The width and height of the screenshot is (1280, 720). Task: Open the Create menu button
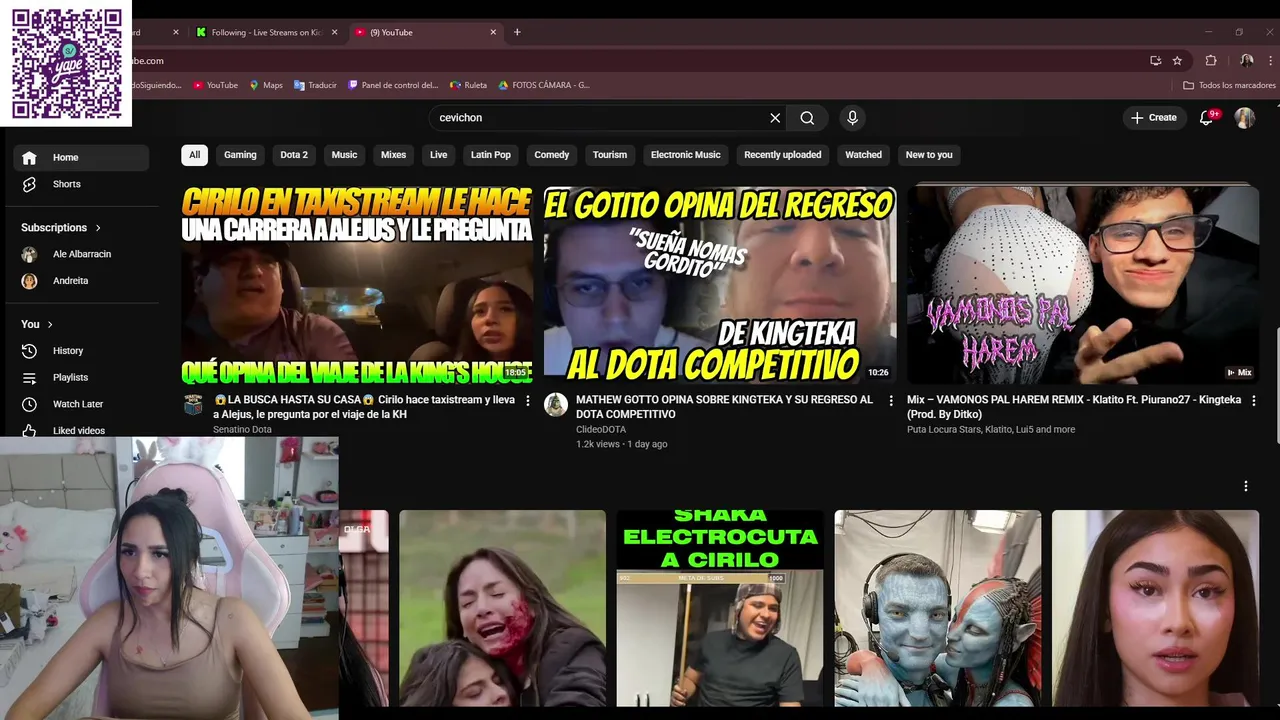point(1154,118)
